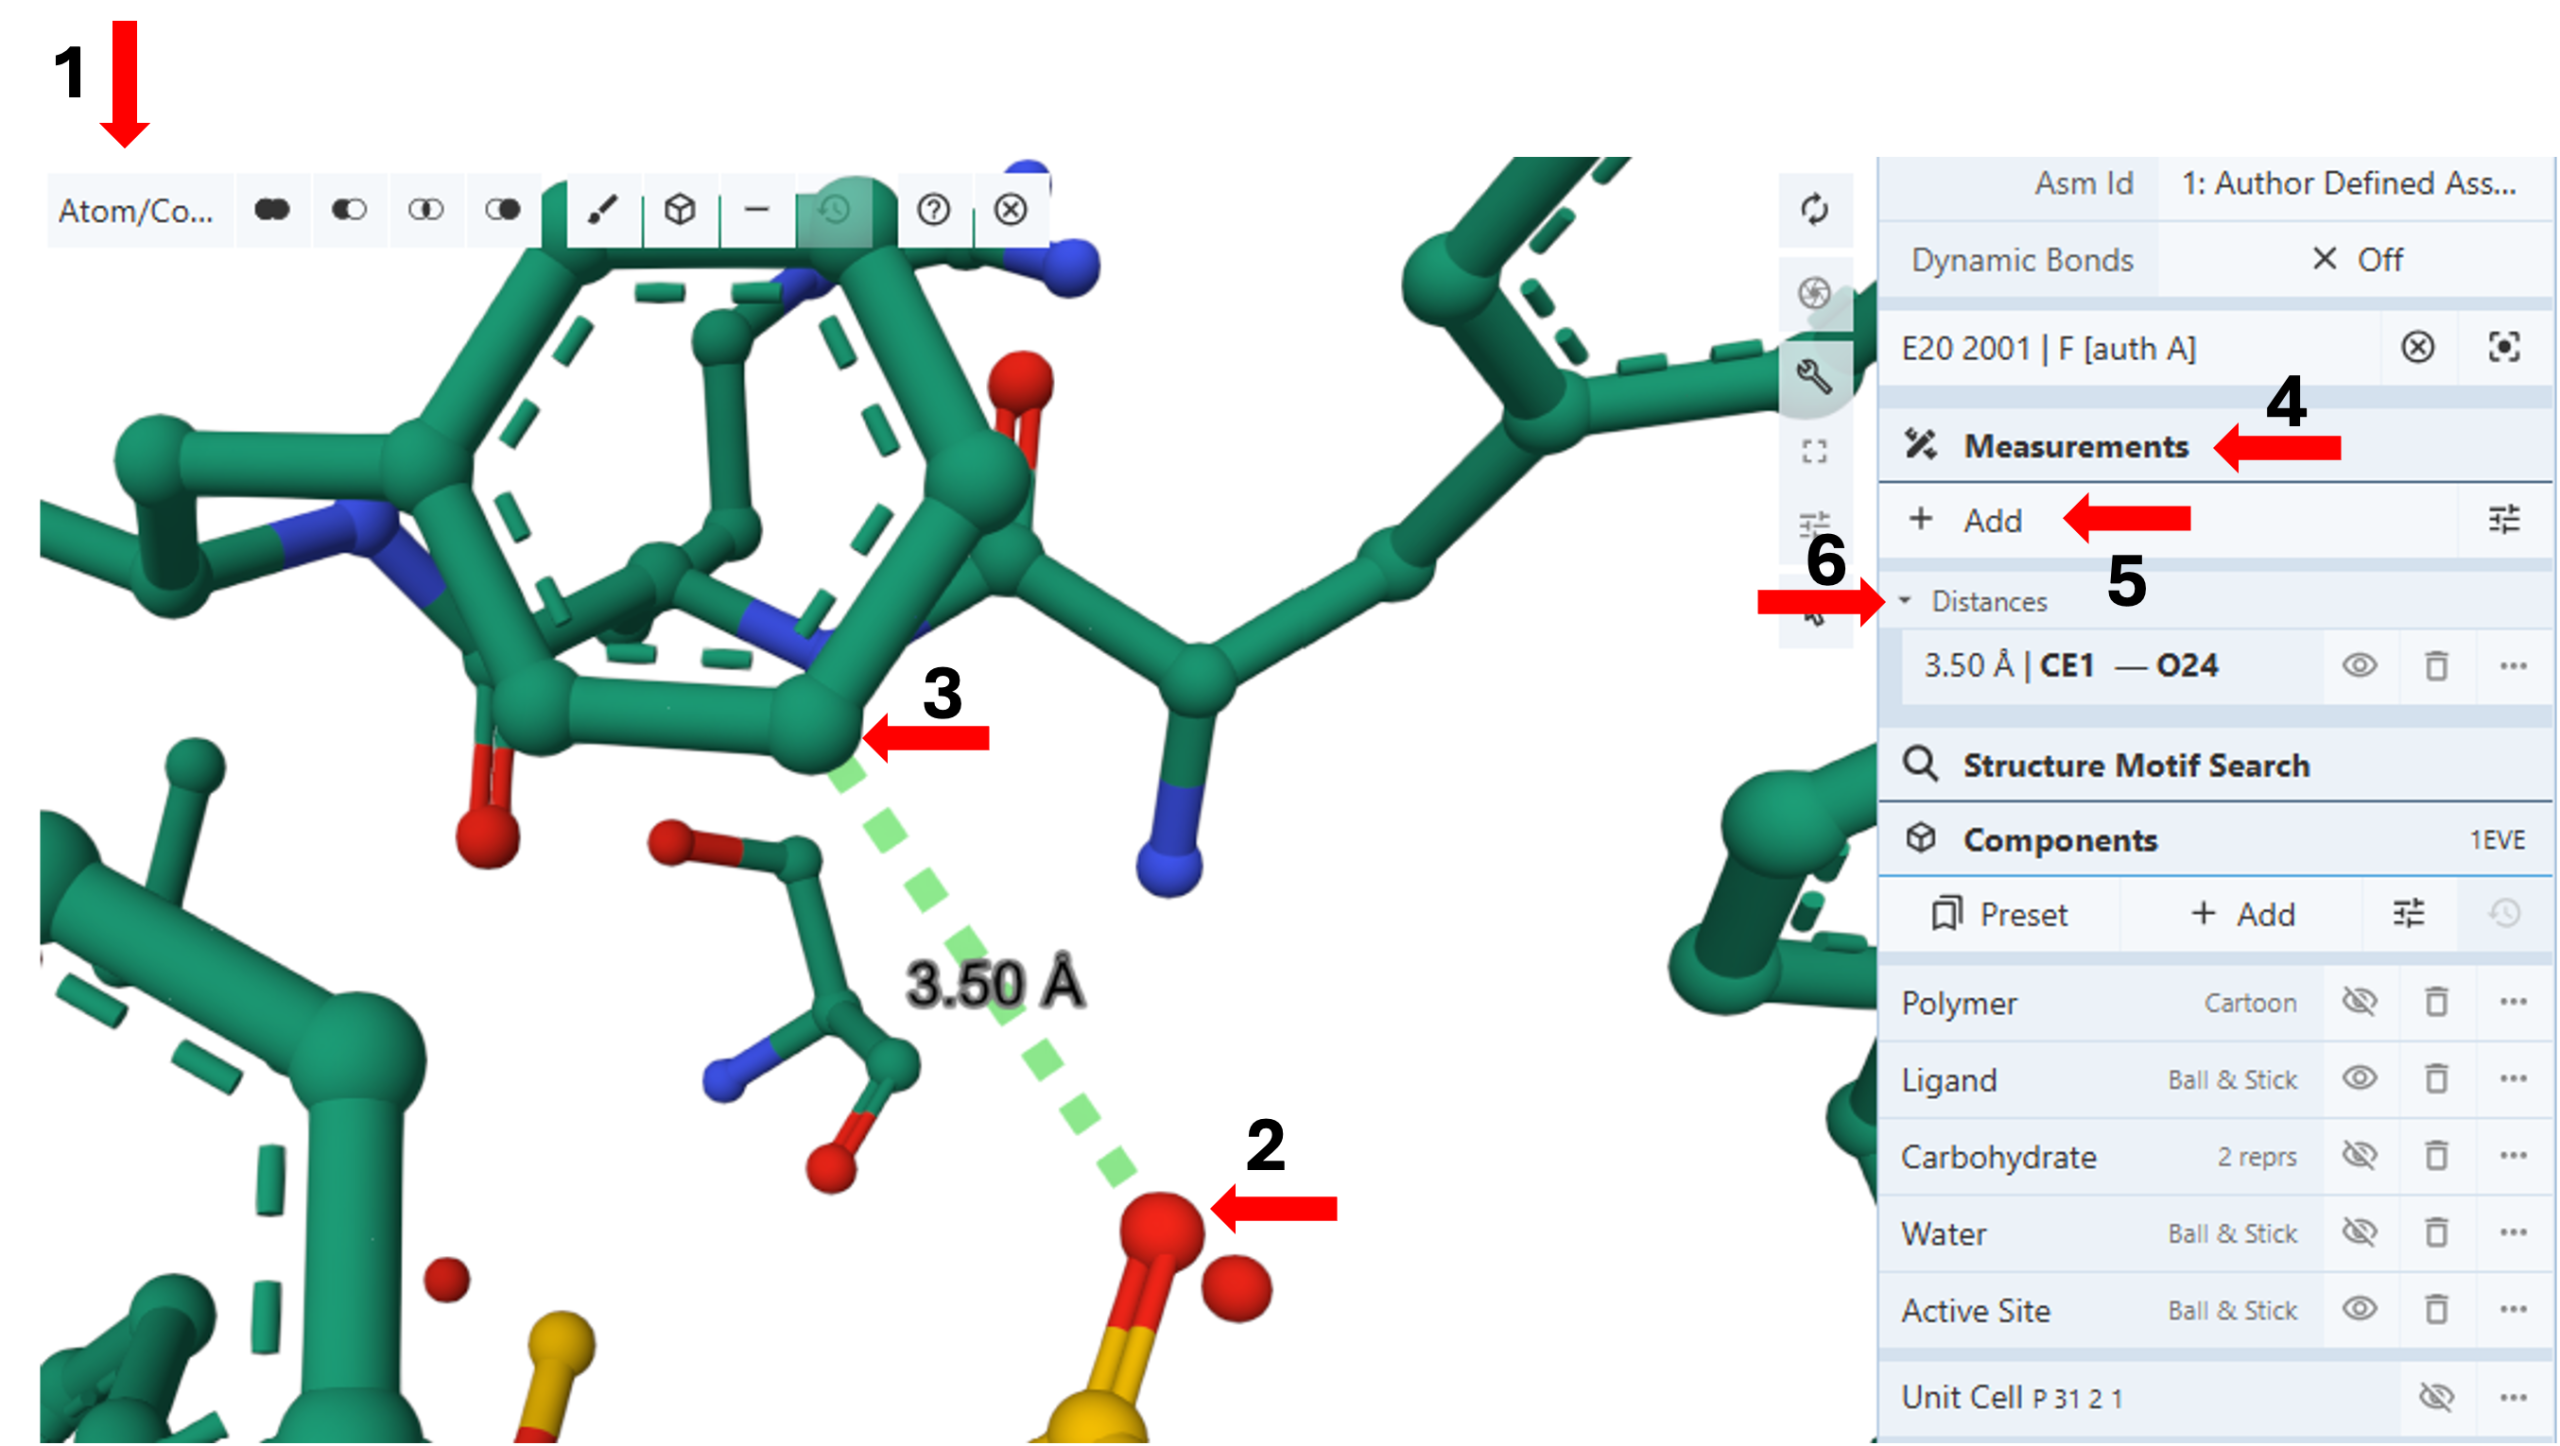Open the Measurements section header
Image resolution: width=2560 pixels, height=1446 pixels.
[2076, 446]
